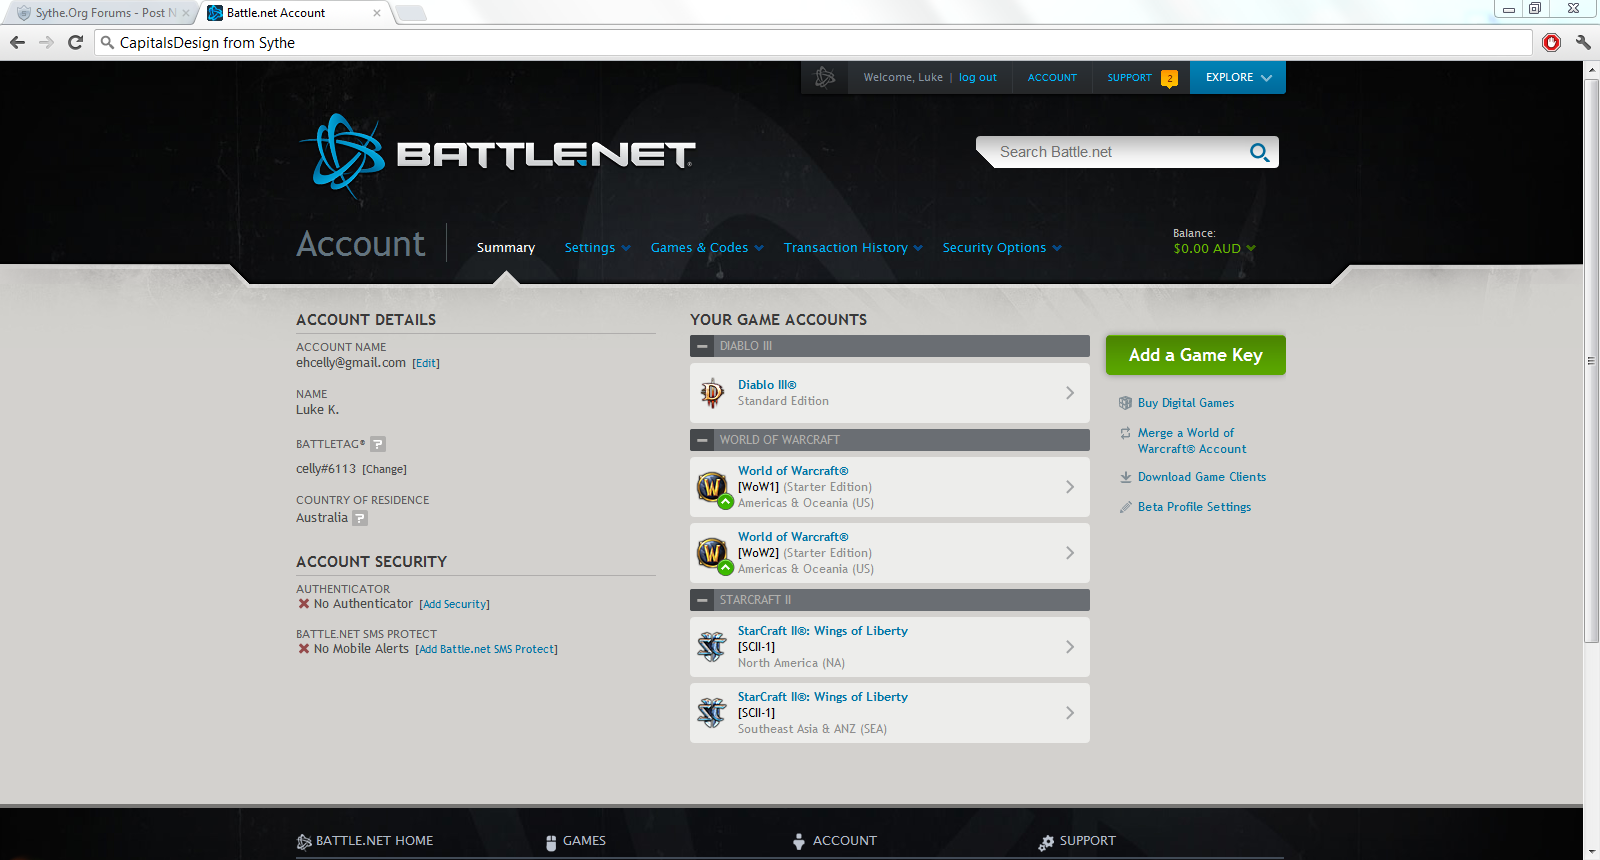Open StarCraft II North America row chevron

coord(1070,647)
